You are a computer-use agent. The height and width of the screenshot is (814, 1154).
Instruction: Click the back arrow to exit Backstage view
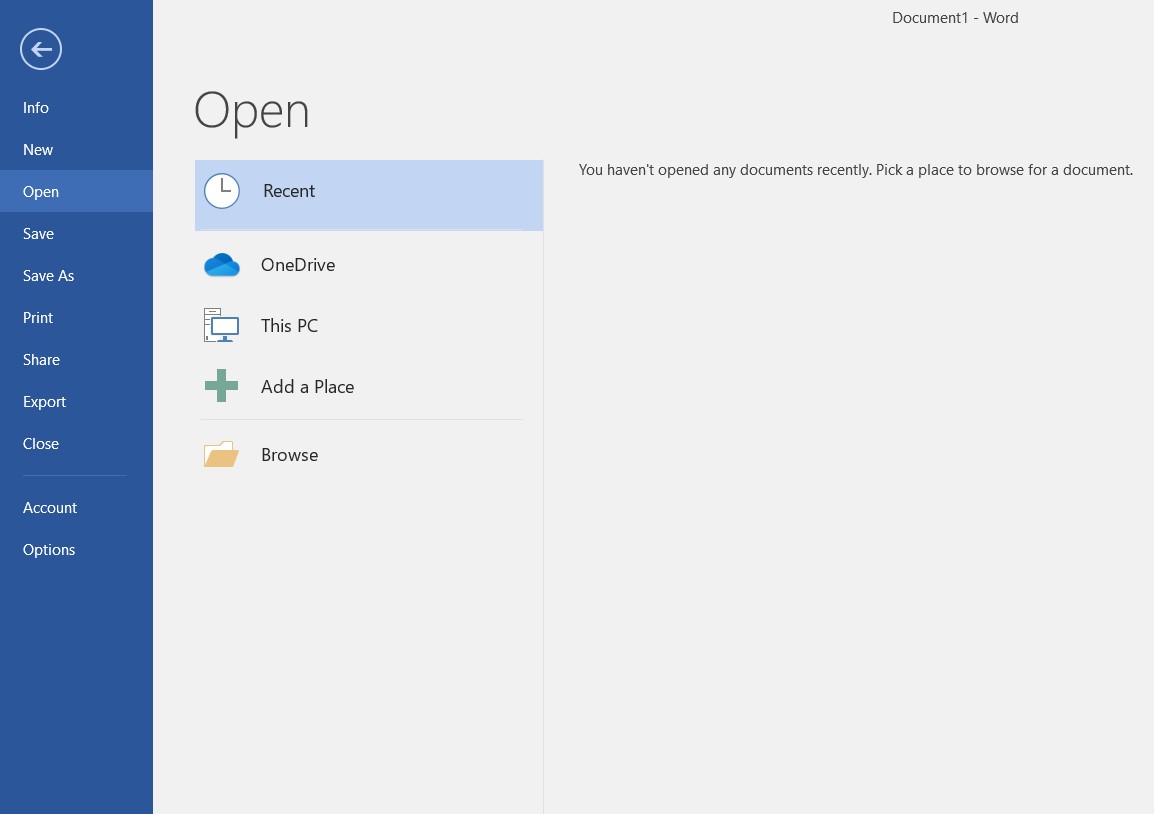pyautogui.click(x=41, y=48)
